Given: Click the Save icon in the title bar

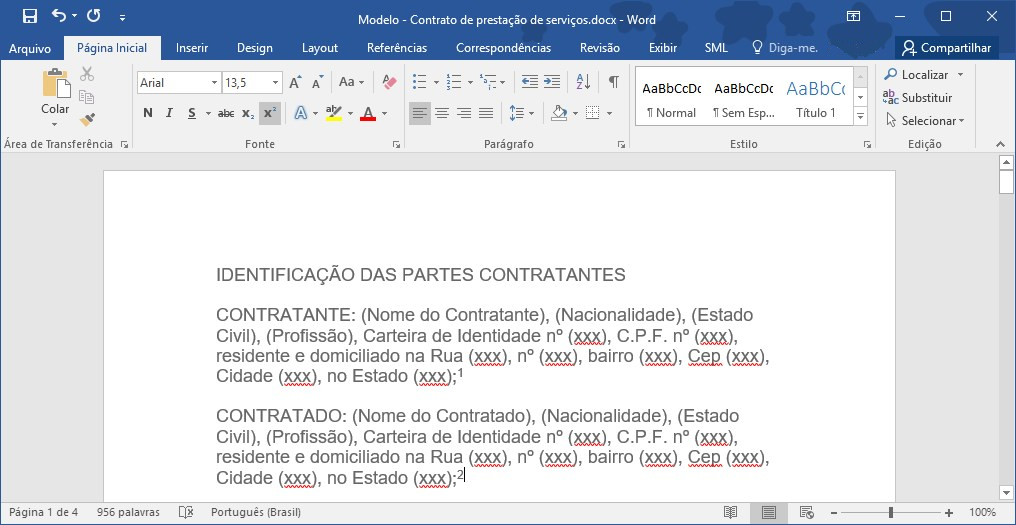Looking at the screenshot, I should point(29,16).
